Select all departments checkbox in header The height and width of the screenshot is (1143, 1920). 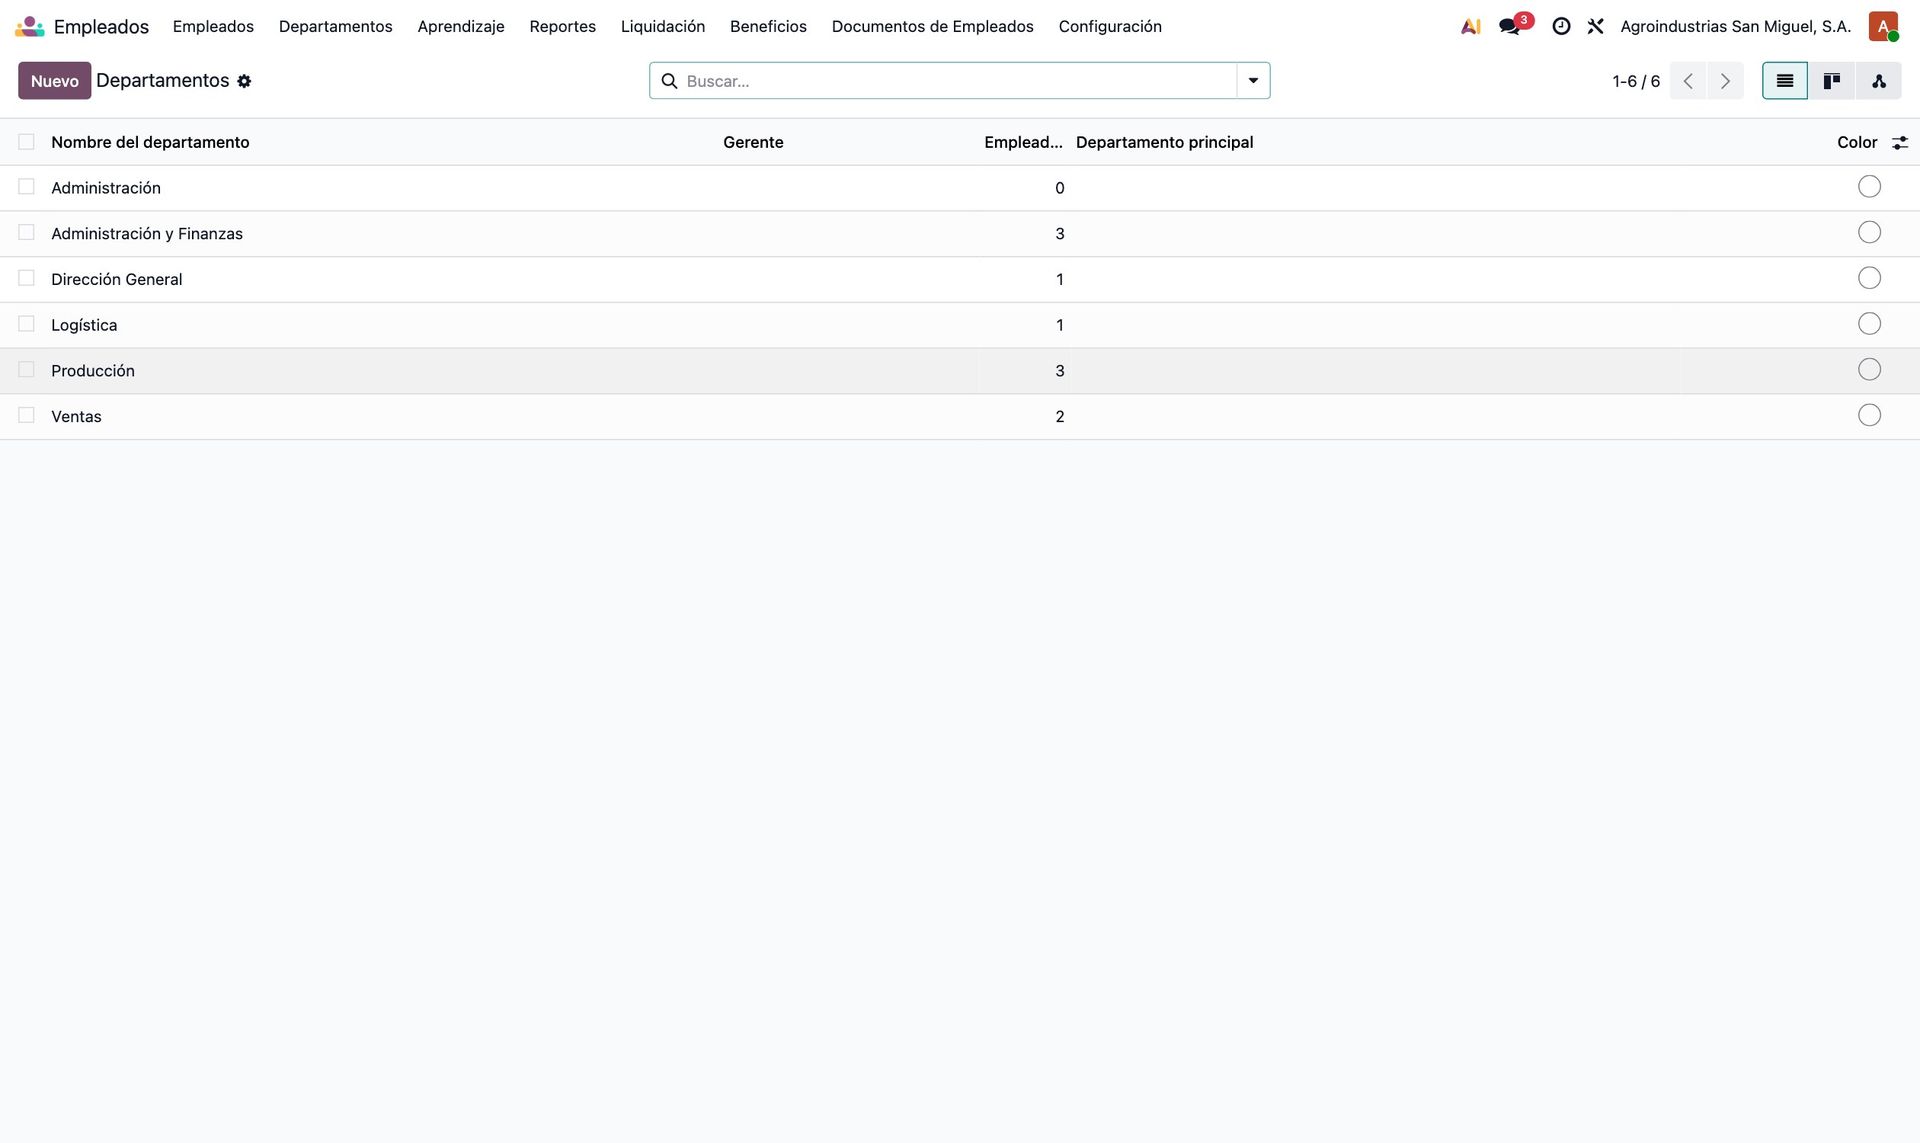point(26,142)
